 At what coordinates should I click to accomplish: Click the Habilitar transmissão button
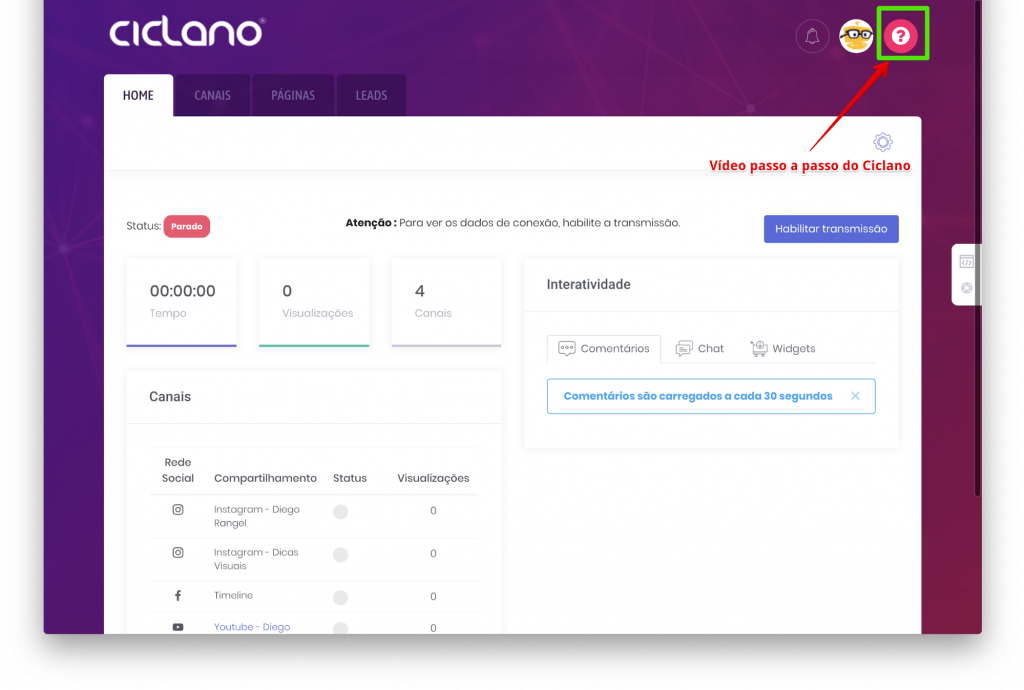pos(831,229)
